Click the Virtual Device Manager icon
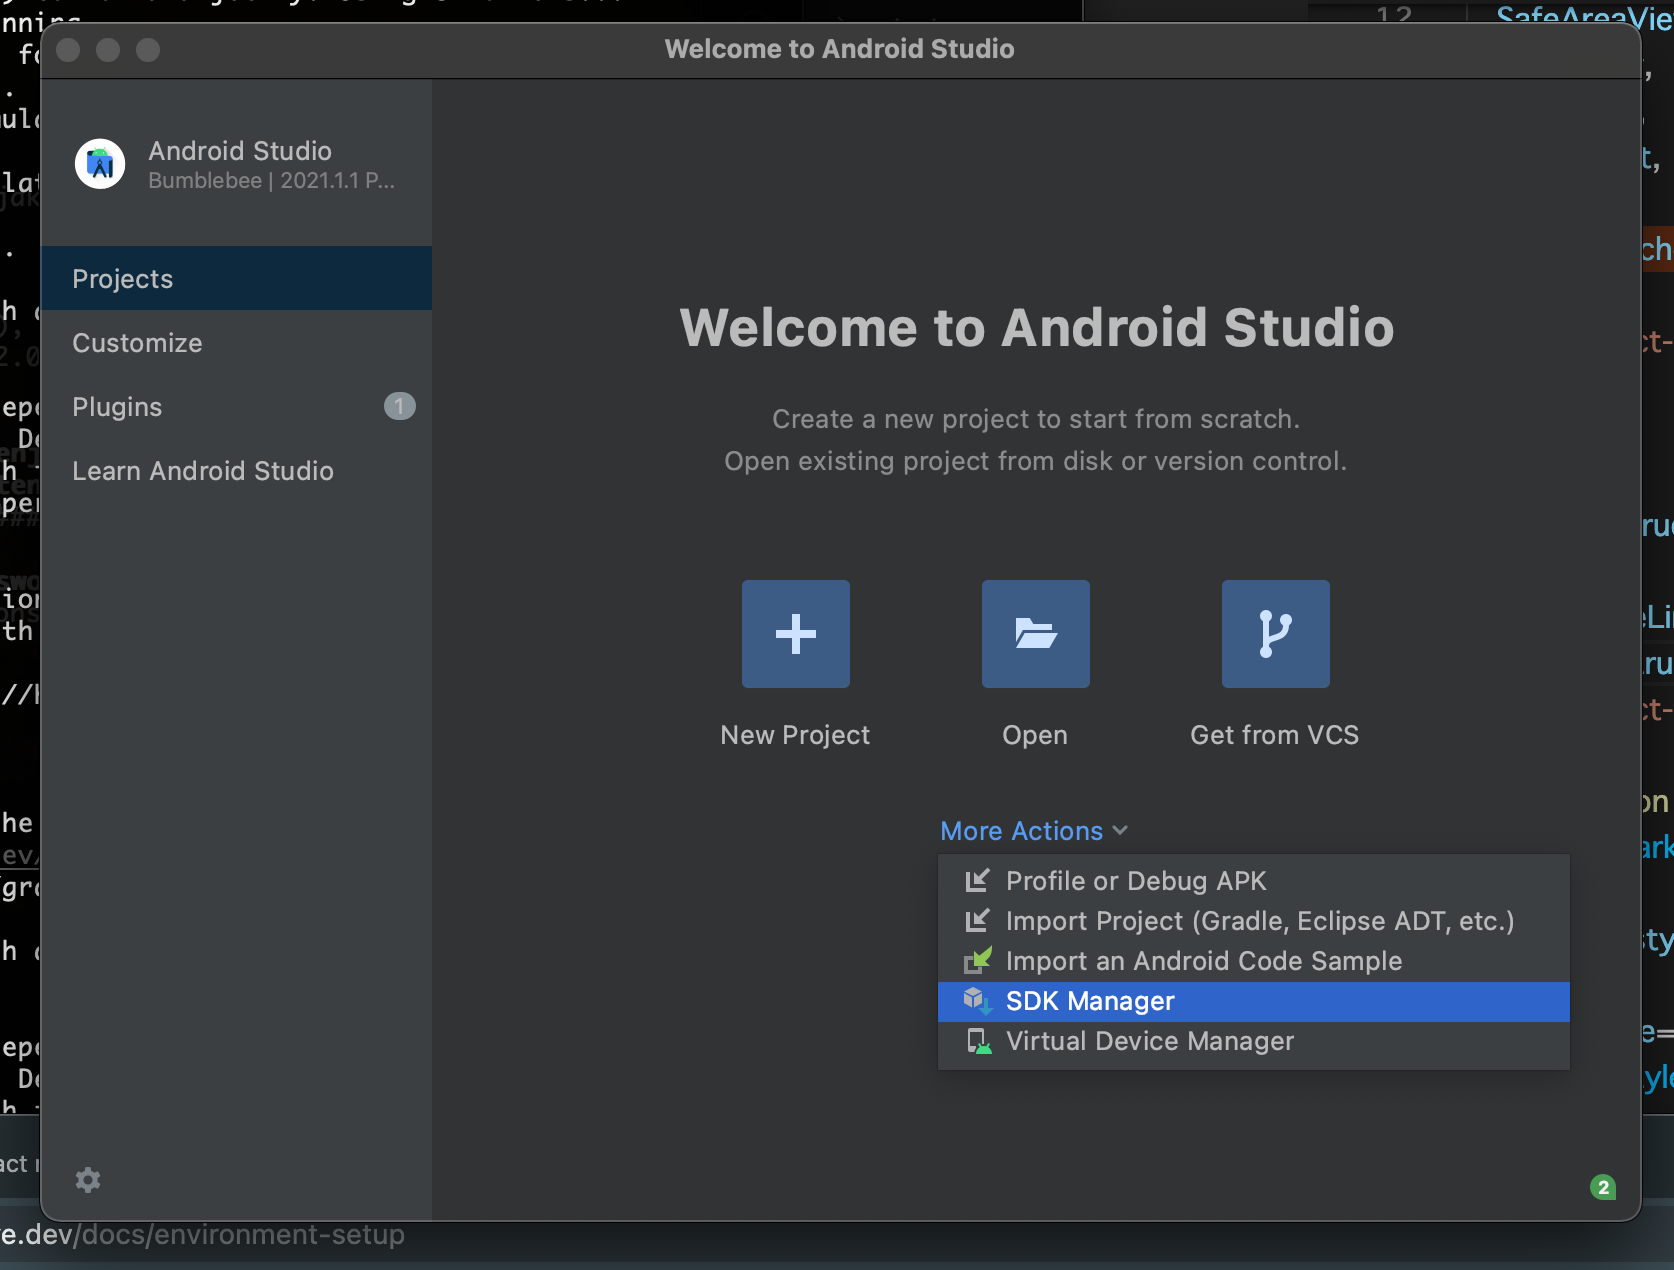1674x1270 pixels. [x=978, y=1041]
